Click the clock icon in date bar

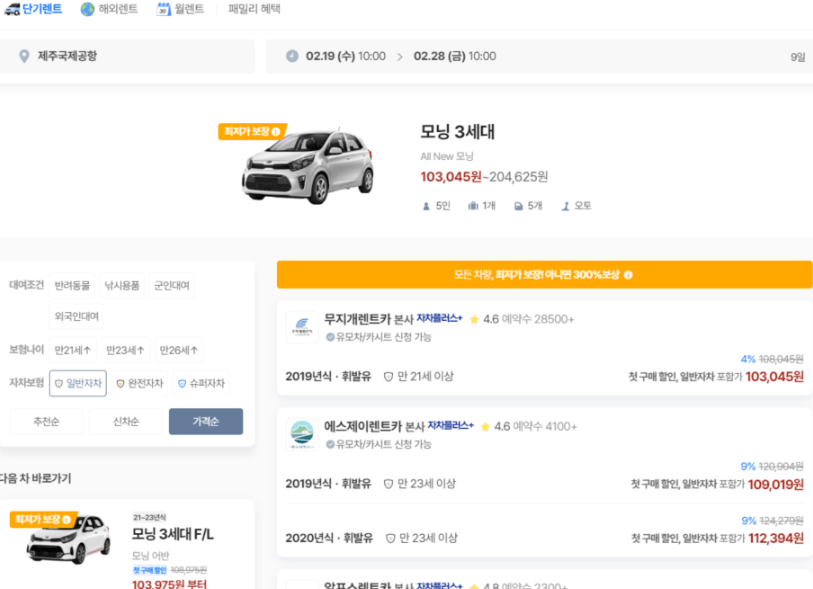292,56
